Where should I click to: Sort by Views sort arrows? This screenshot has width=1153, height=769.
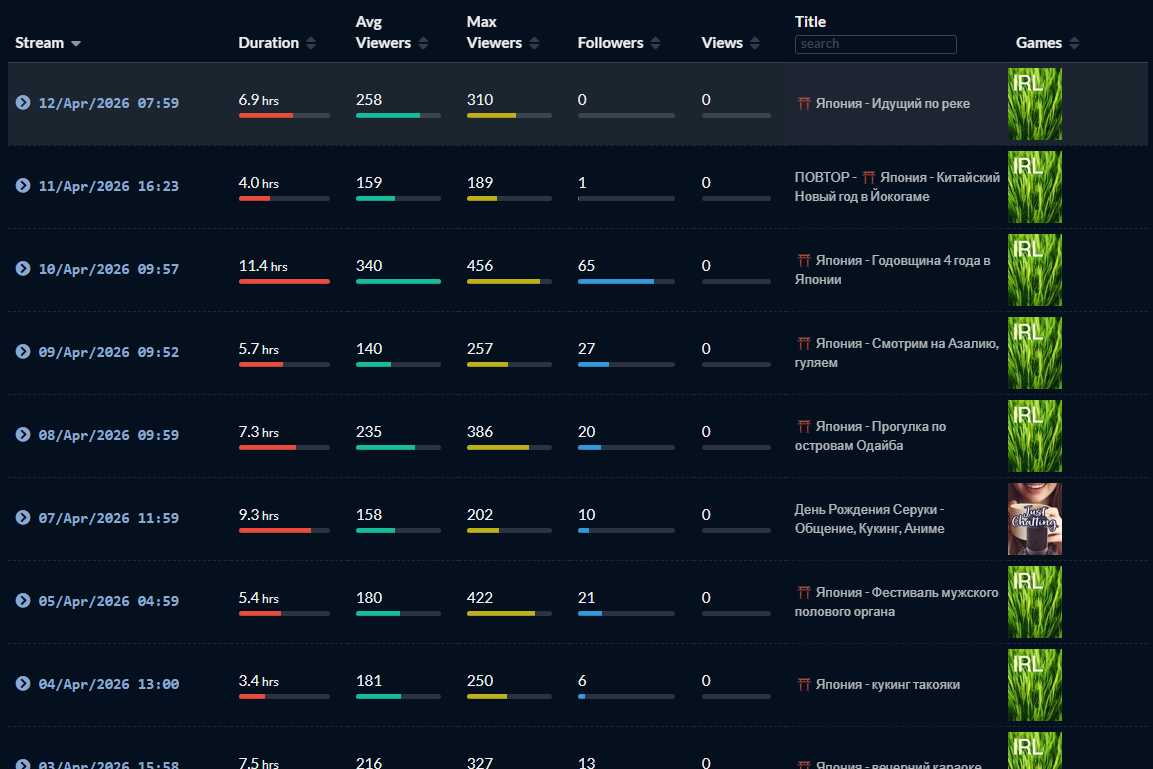click(x=754, y=43)
